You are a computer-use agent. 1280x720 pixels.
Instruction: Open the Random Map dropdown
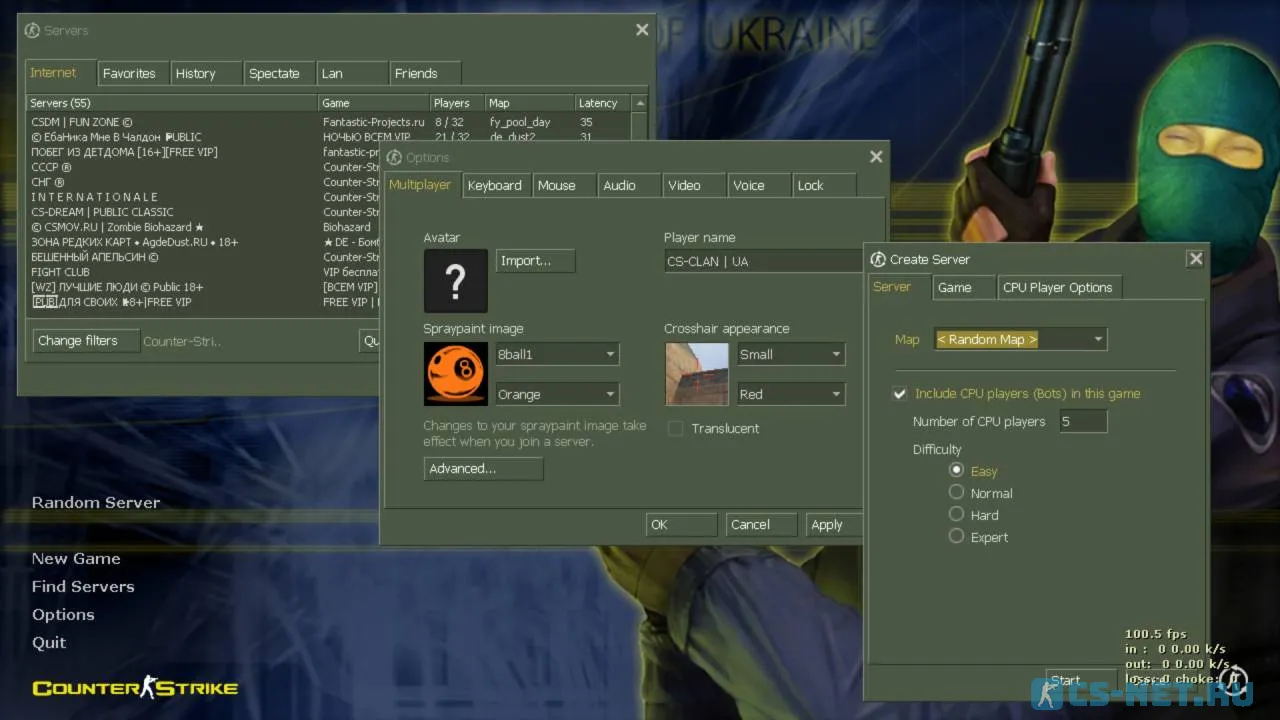(x=1021, y=339)
